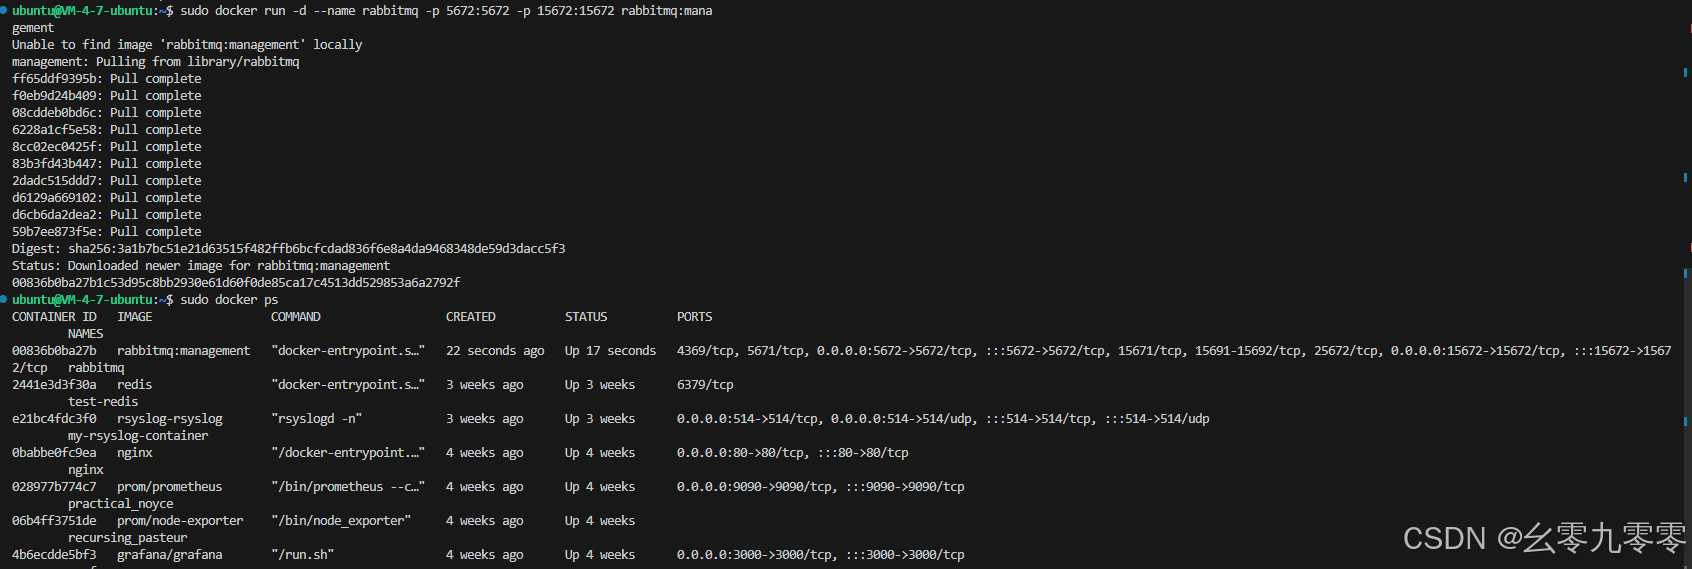Click container ID e21bc4fdc3f0

pyautogui.click(x=54, y=419)
